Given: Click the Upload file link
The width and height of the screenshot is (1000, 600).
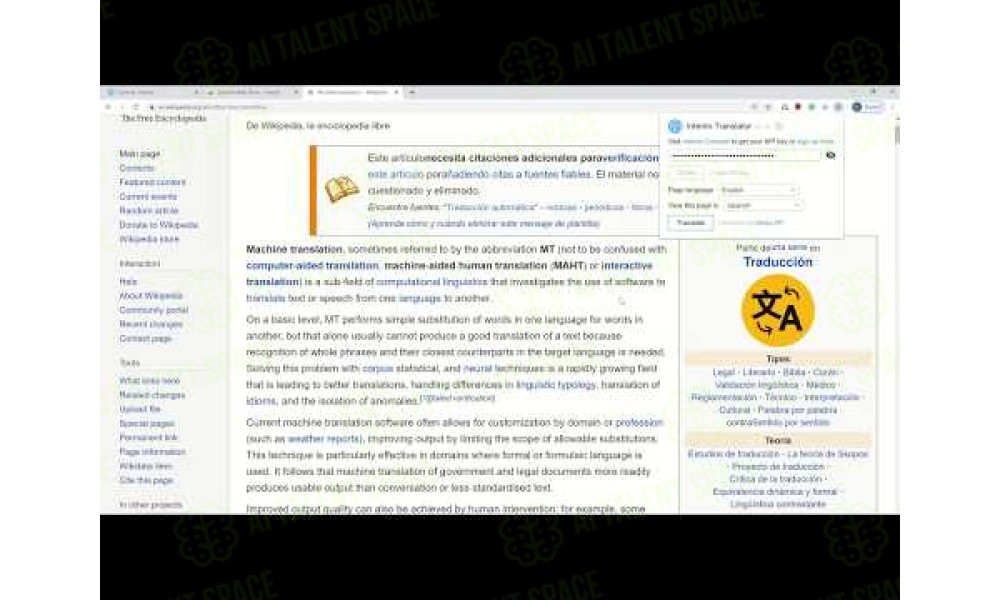Looking at the screenshot, I should click(140, 409).
